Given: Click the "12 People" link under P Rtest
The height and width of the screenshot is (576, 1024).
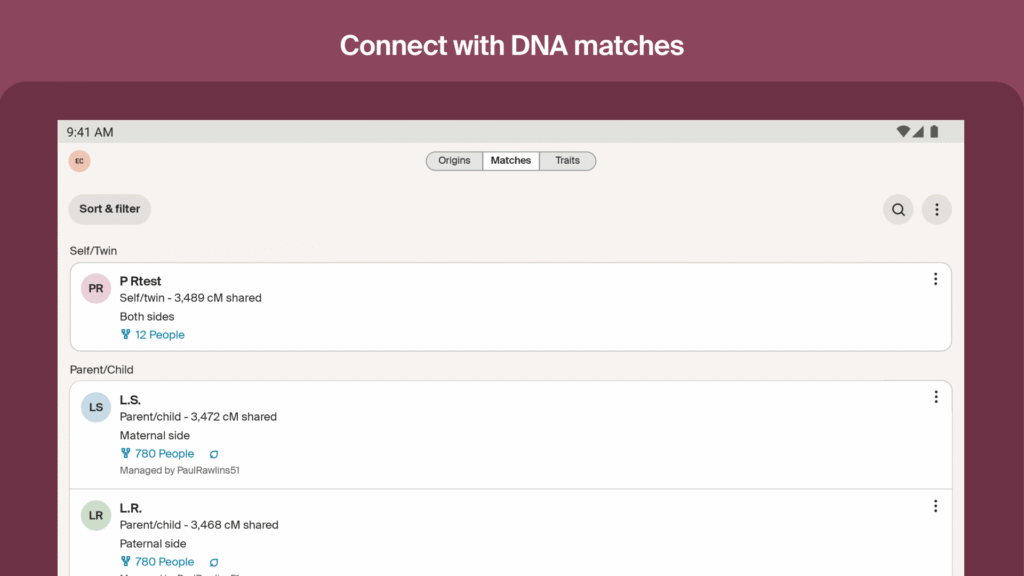Looking at the screenshot, I should point(158,334).
